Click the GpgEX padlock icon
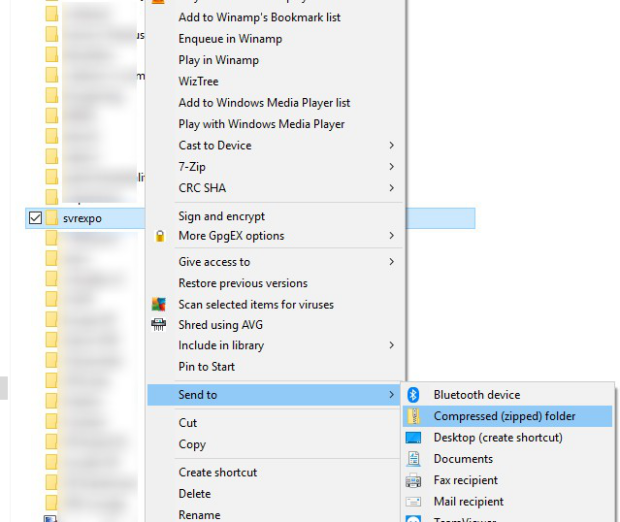Image resolution: width=620 pixels, height=522 pixels. click(160, 236)
